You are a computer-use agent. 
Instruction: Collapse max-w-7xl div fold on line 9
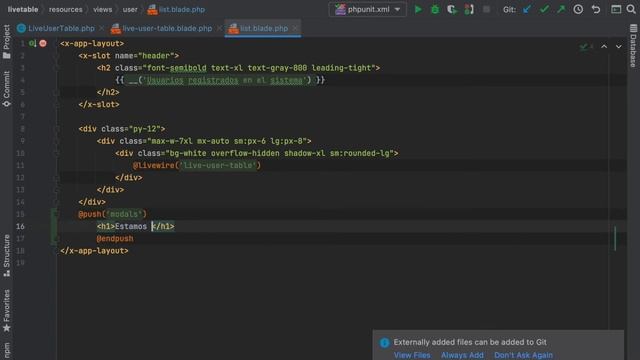click(57, 141)
